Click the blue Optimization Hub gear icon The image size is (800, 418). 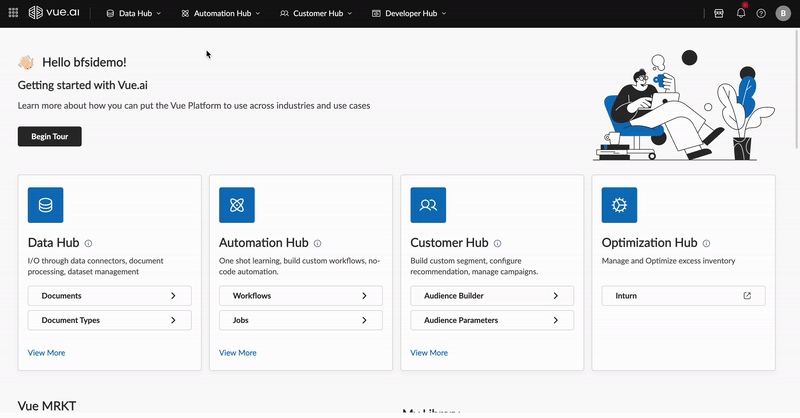pos(619,205)
